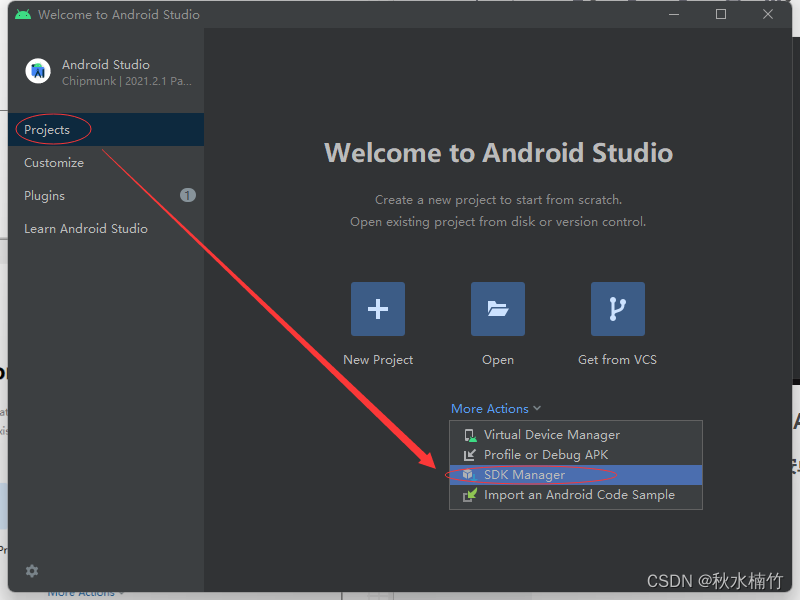Screen dimensions: 800x600
Task: Switch to the Customize tab
Action: coord(106,163)
